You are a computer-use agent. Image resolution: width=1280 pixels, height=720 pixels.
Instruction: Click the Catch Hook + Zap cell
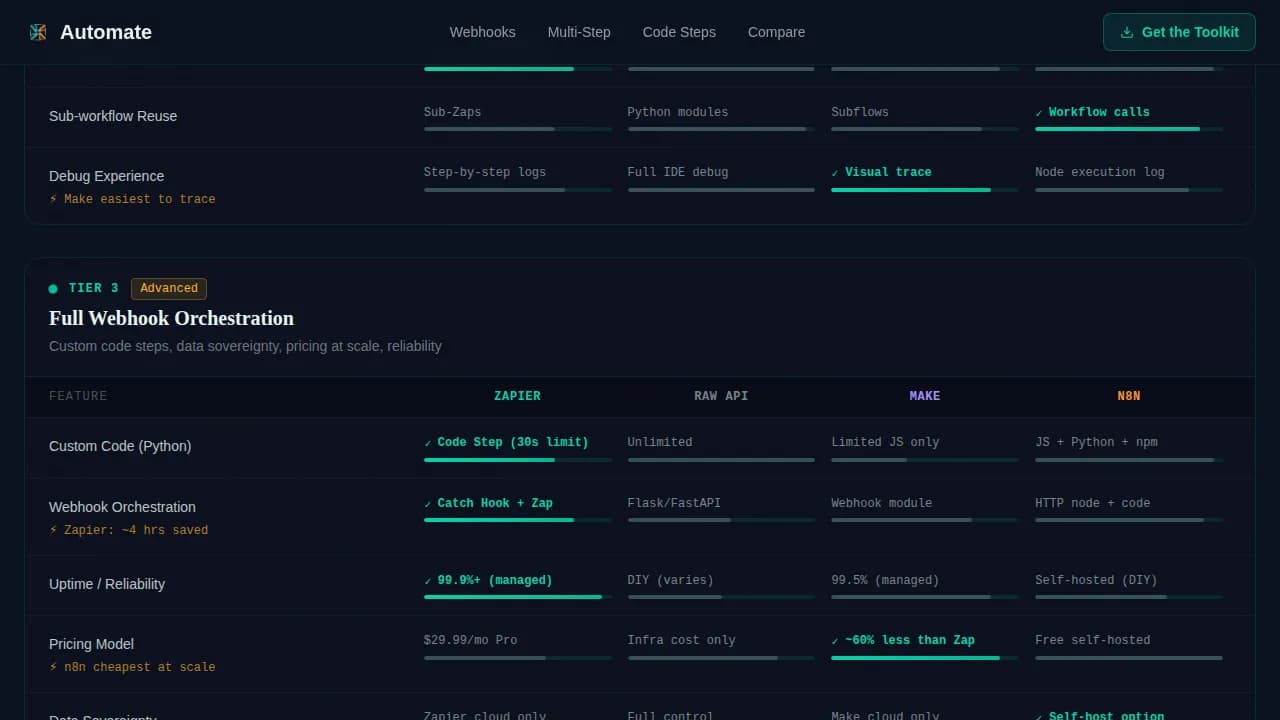(x=488, y=503)
